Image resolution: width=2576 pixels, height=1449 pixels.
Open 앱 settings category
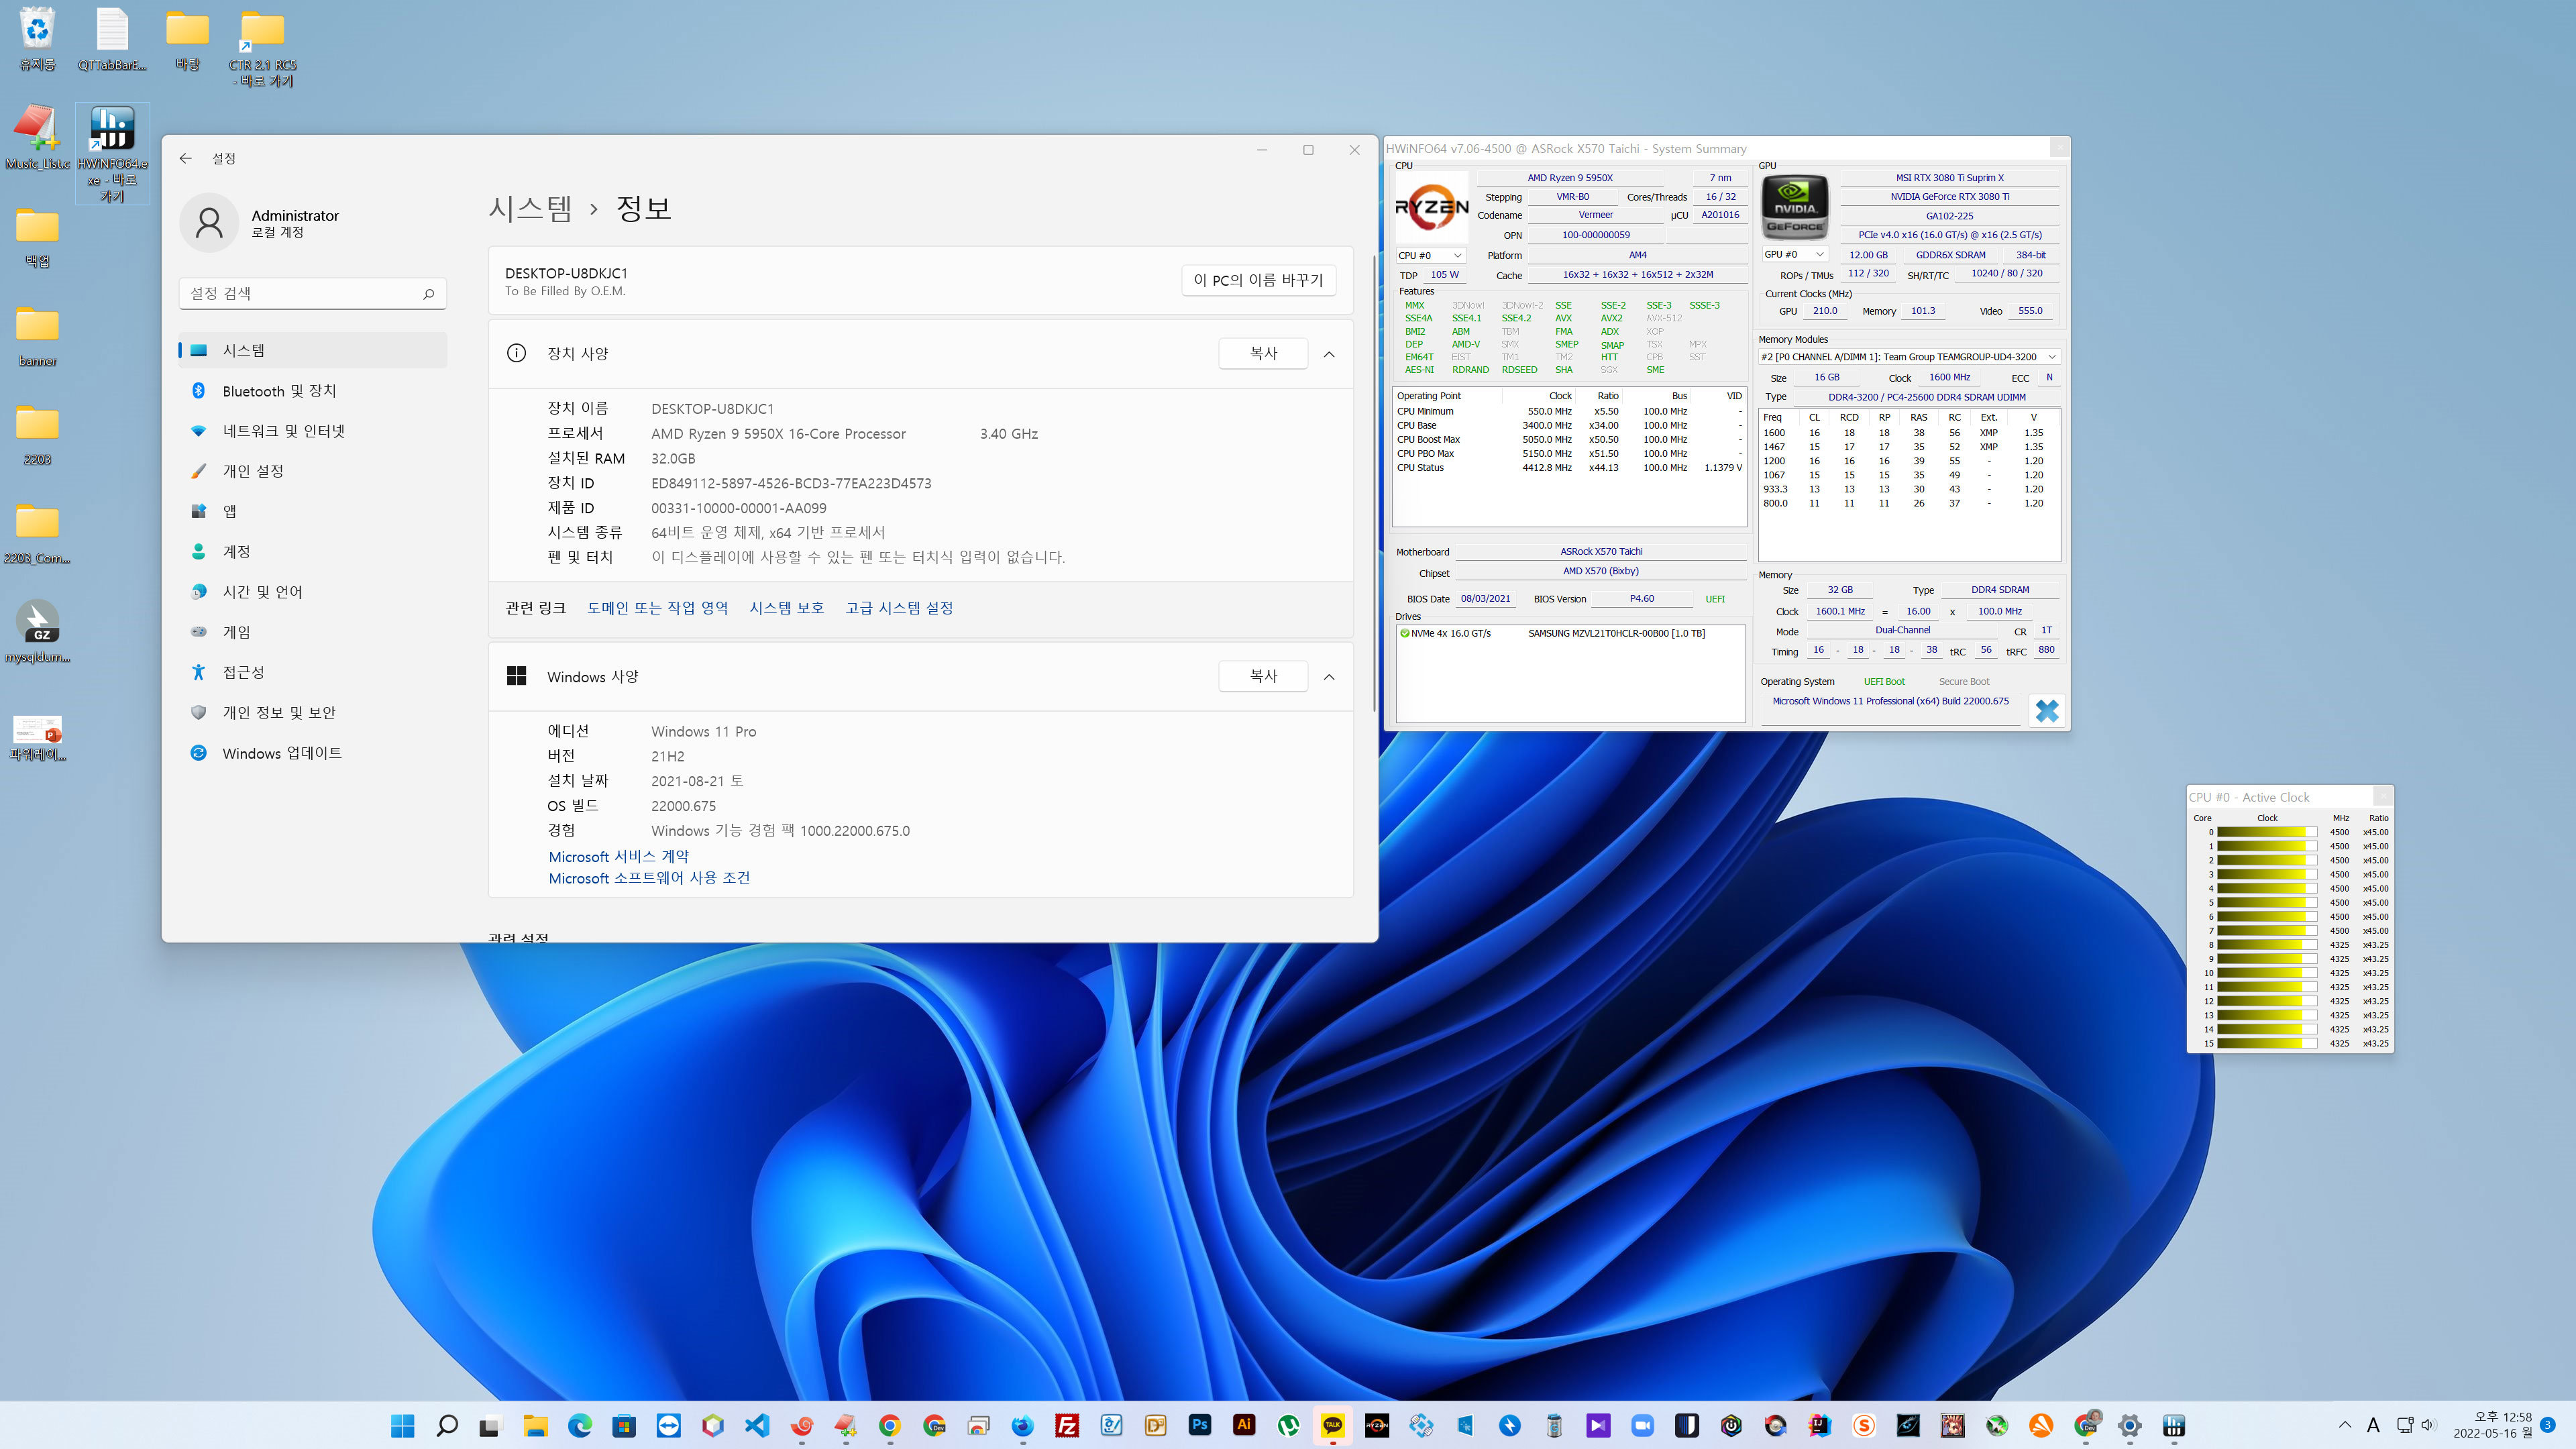[x=312, y=511]
